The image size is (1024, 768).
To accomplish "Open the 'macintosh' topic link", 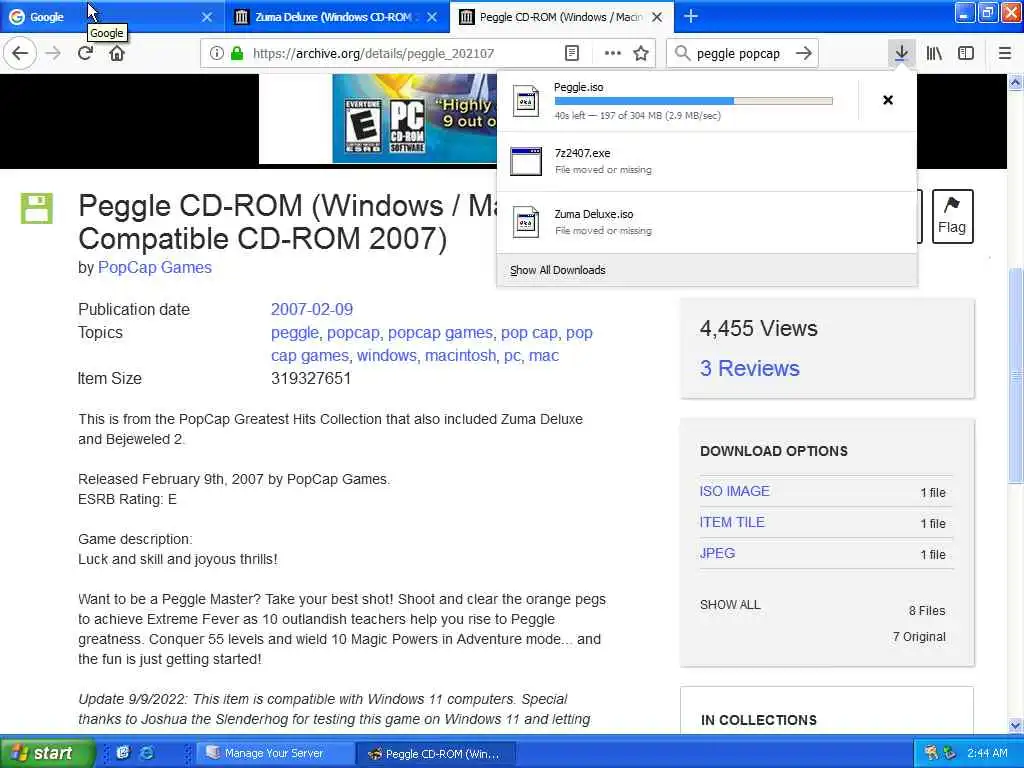I will pos(460,355).
